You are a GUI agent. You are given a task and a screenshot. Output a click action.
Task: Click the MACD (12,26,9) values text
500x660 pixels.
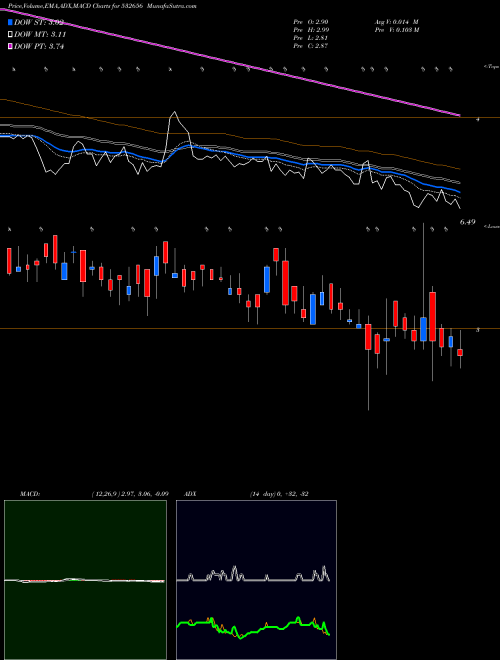click(130, 494)
